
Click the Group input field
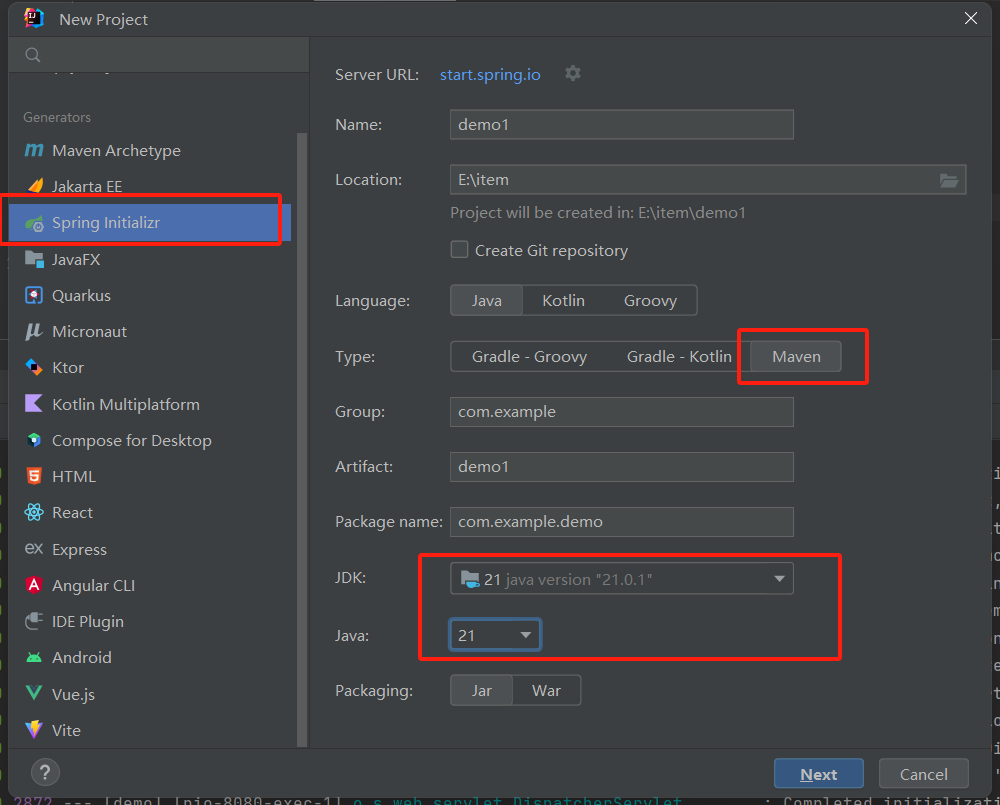622,411
